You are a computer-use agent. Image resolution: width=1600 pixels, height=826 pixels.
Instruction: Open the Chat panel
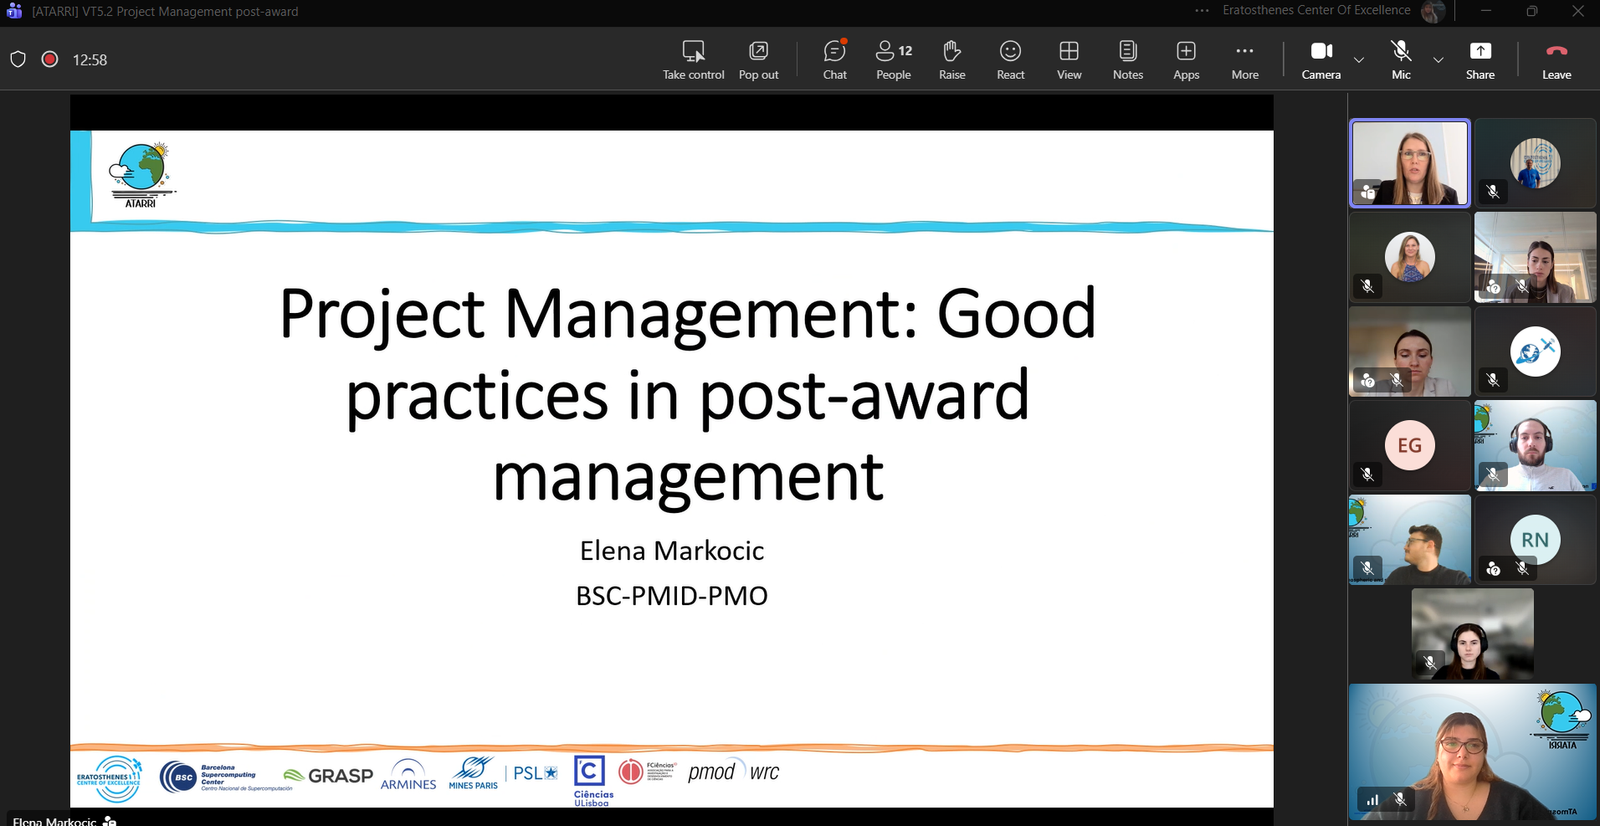click(x=834, y=60)
